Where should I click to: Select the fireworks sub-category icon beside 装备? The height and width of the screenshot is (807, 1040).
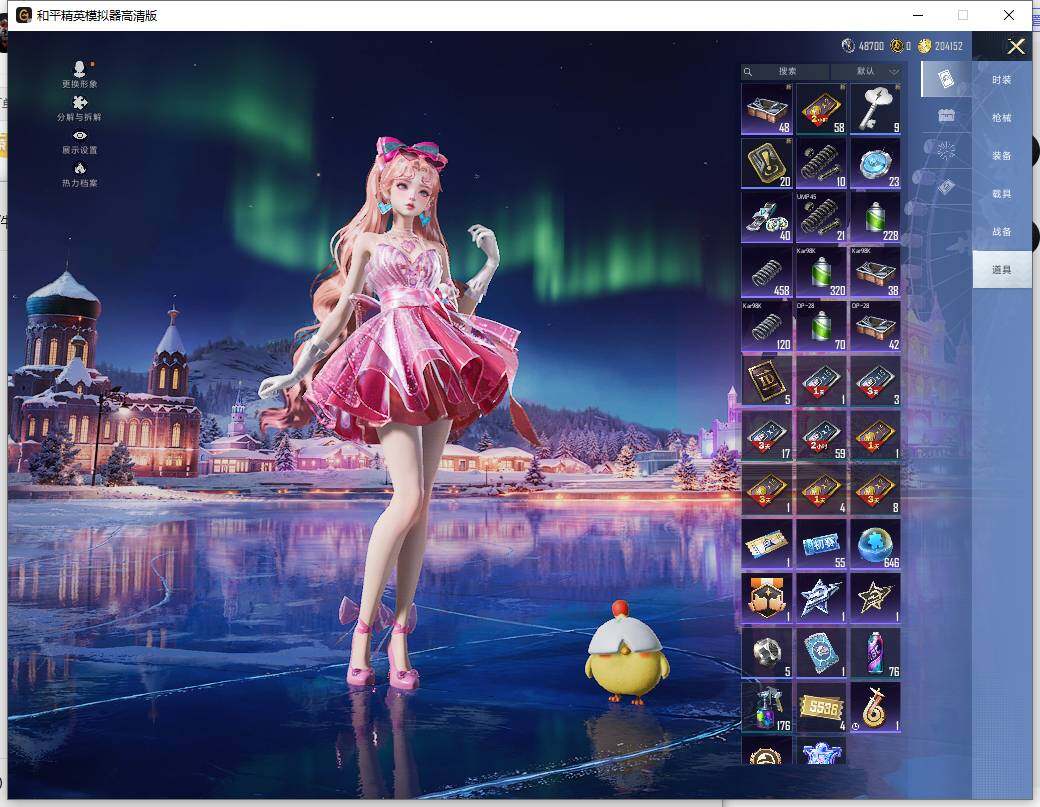pyautogui.click(x=946, y=151)
